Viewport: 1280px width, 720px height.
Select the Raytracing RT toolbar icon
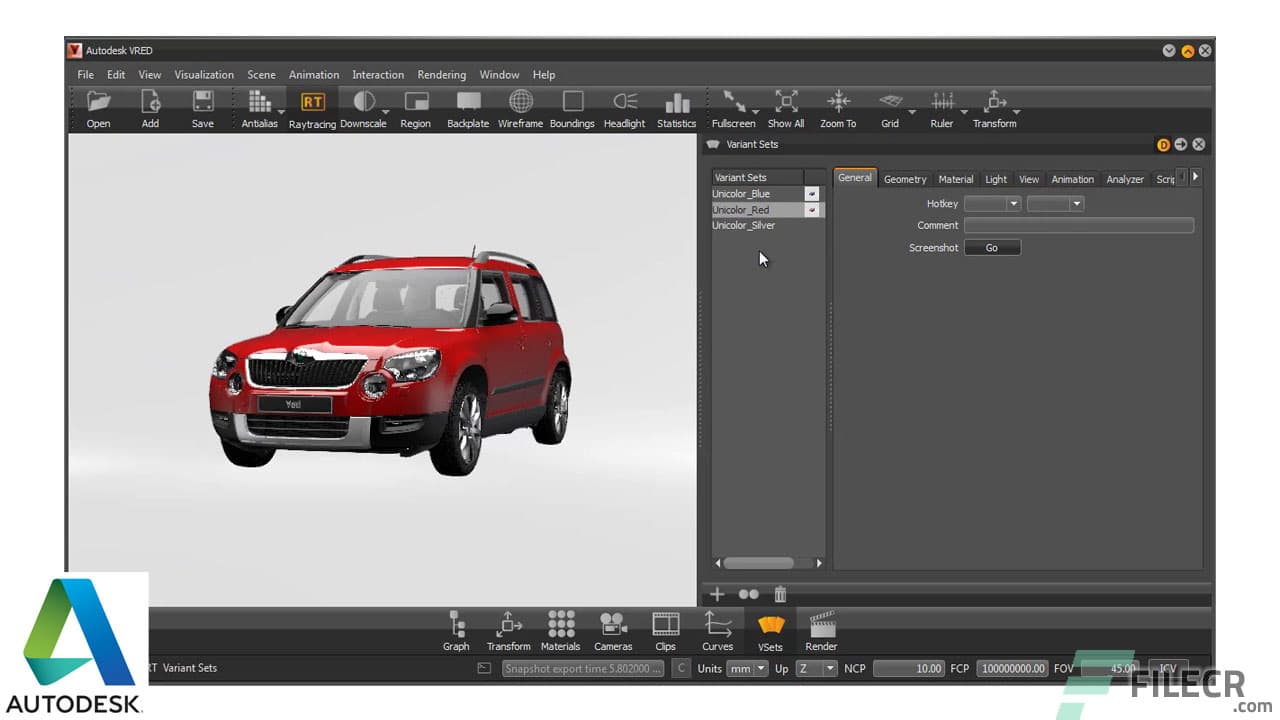[312, 102]
